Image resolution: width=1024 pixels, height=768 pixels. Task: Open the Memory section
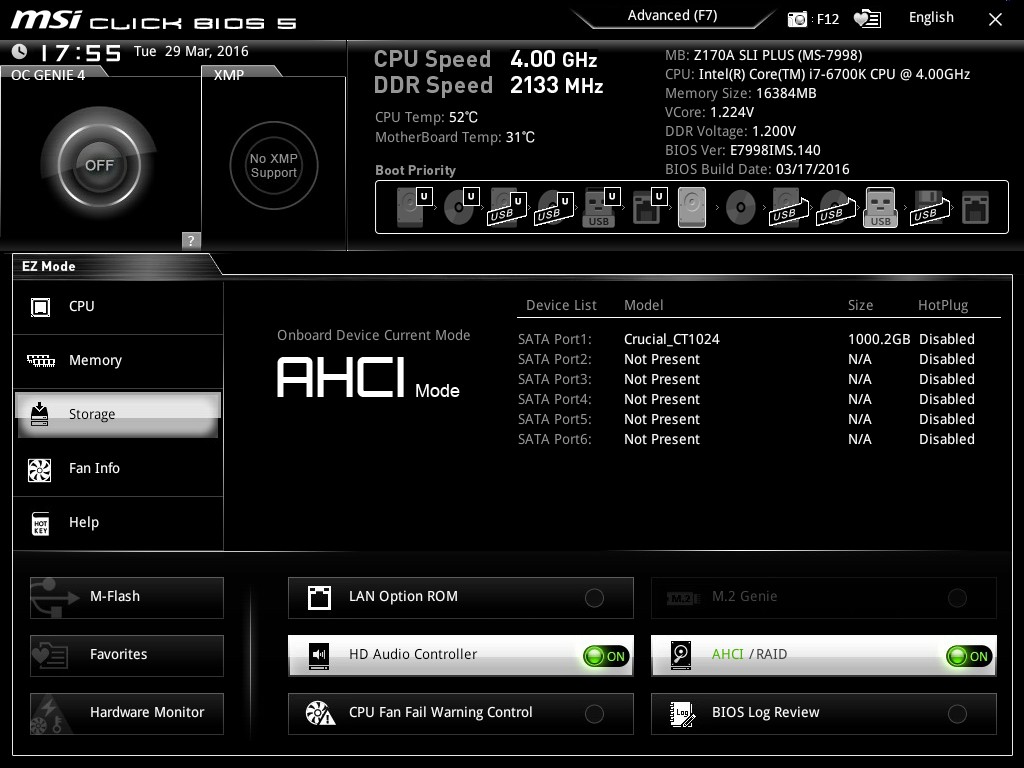pyautogui.click(x=118, y=361)
